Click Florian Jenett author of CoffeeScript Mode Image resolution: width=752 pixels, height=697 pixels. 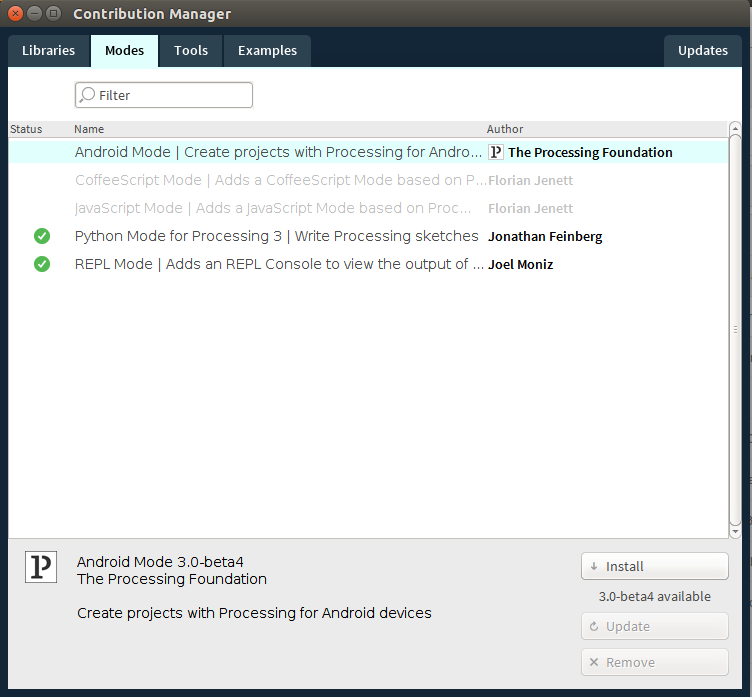(530, 180)
